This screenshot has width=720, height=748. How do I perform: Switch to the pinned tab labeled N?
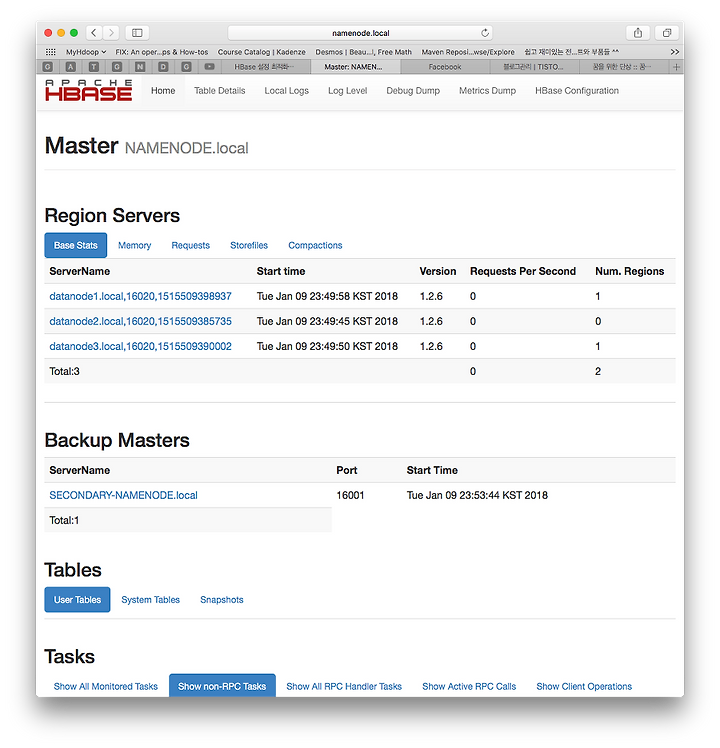(x=140, y=67)
